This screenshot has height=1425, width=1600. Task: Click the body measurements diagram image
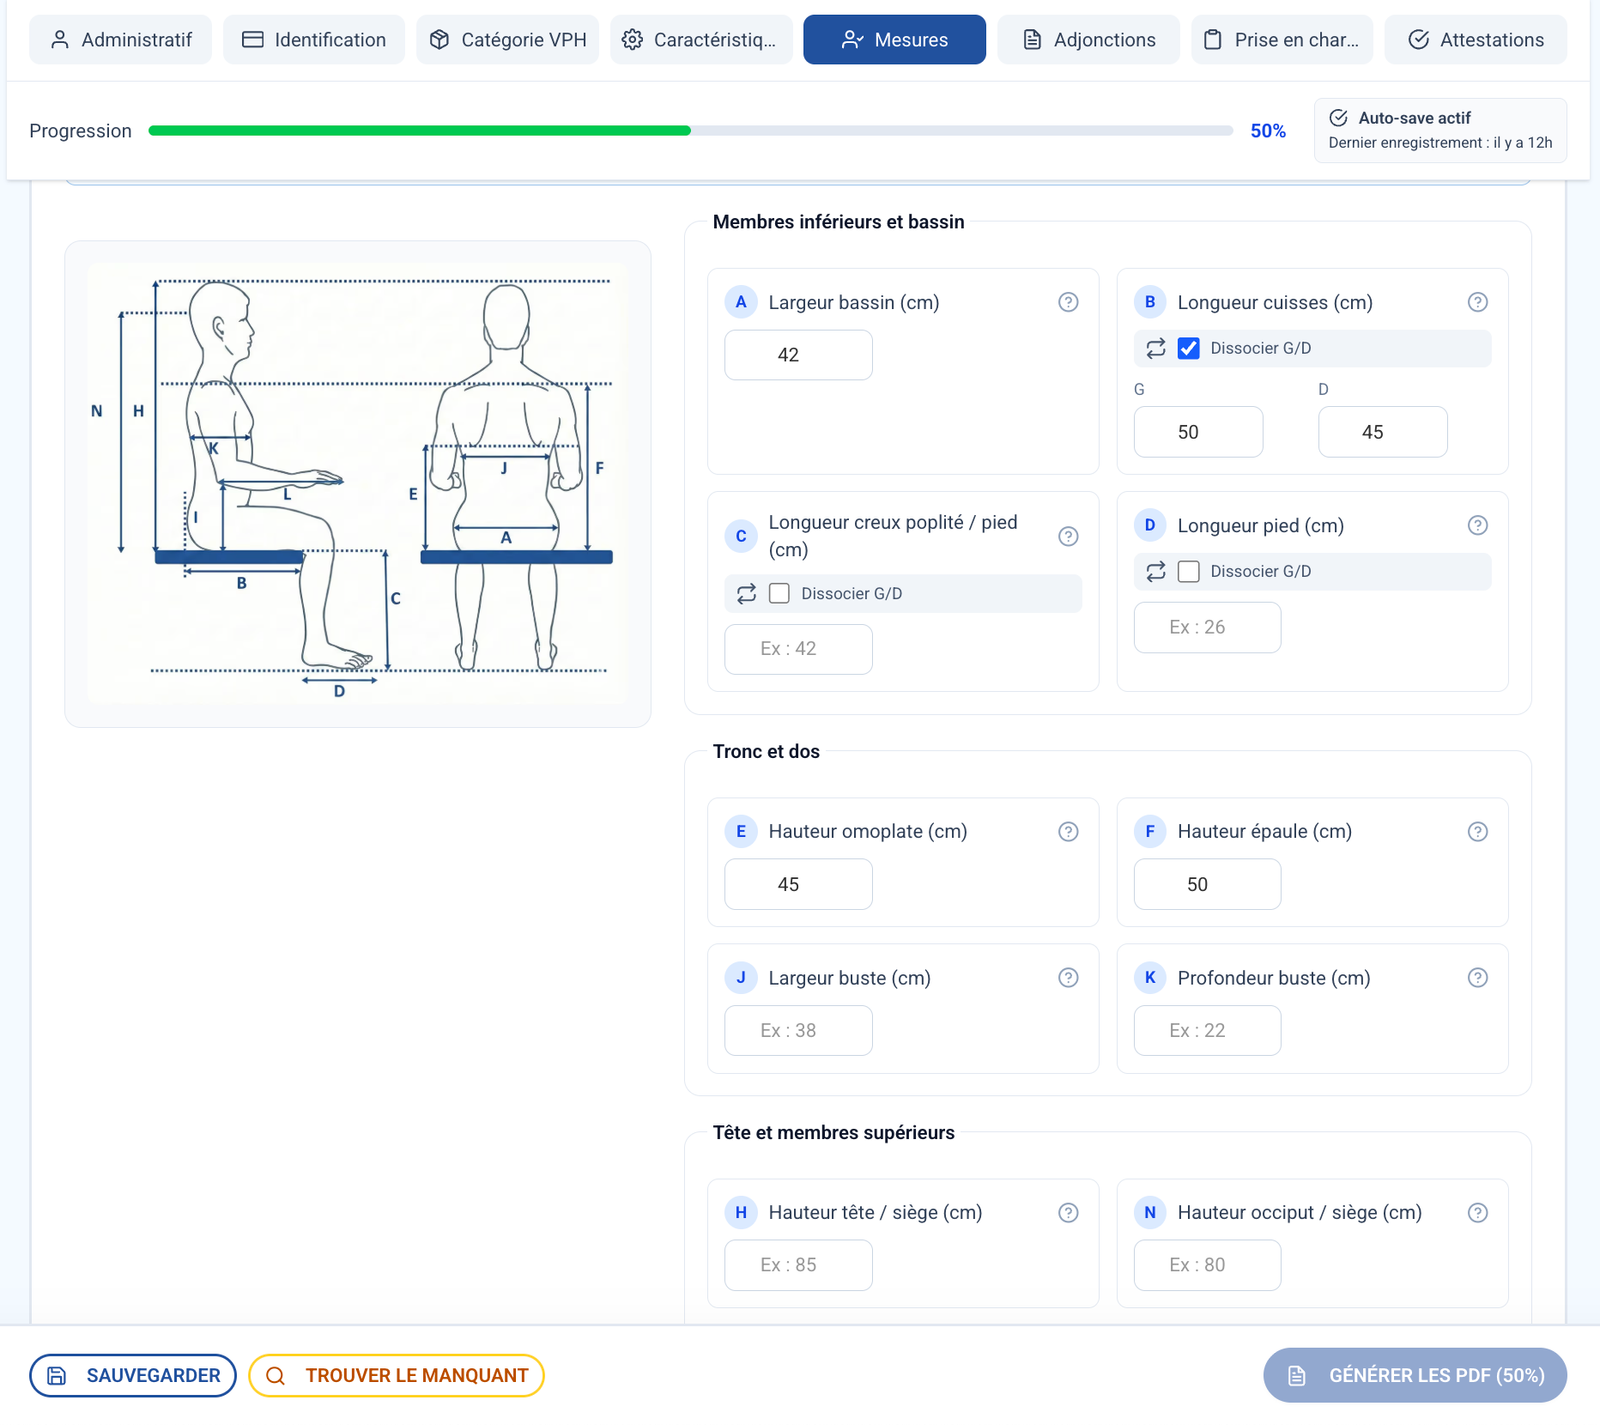click(x=358, y=483)
